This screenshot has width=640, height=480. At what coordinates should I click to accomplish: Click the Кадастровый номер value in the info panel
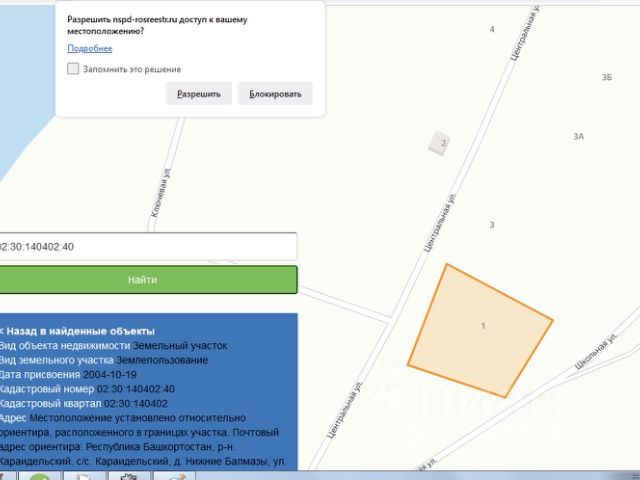coord(136,389)
